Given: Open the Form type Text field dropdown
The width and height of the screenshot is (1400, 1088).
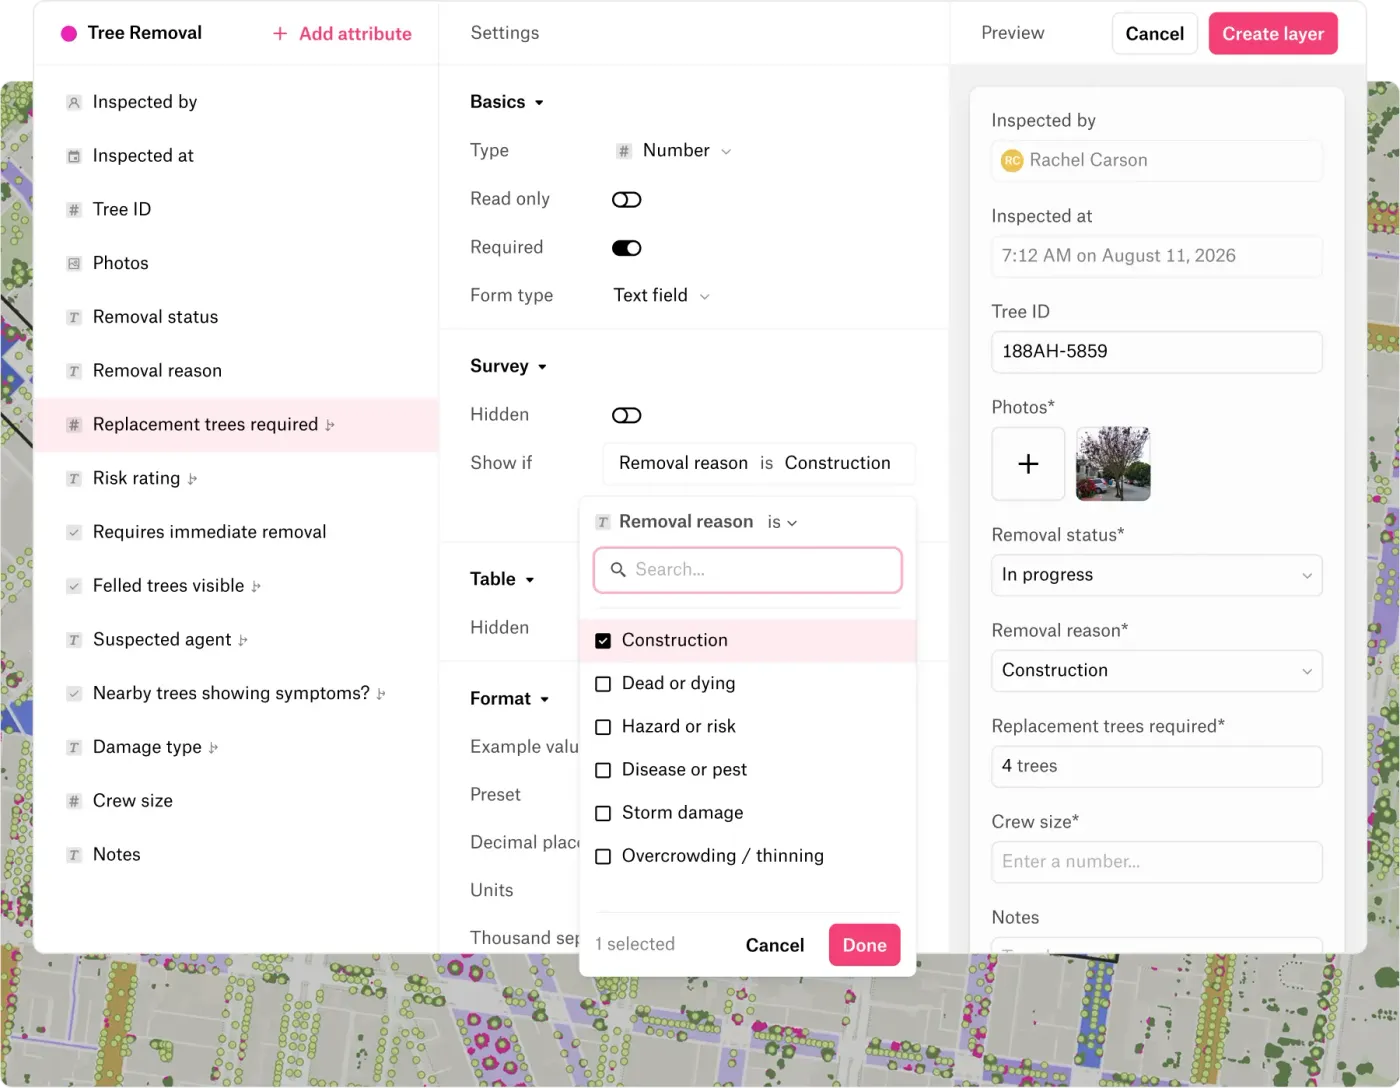Looking at the screenshot, I should point(662,296).
